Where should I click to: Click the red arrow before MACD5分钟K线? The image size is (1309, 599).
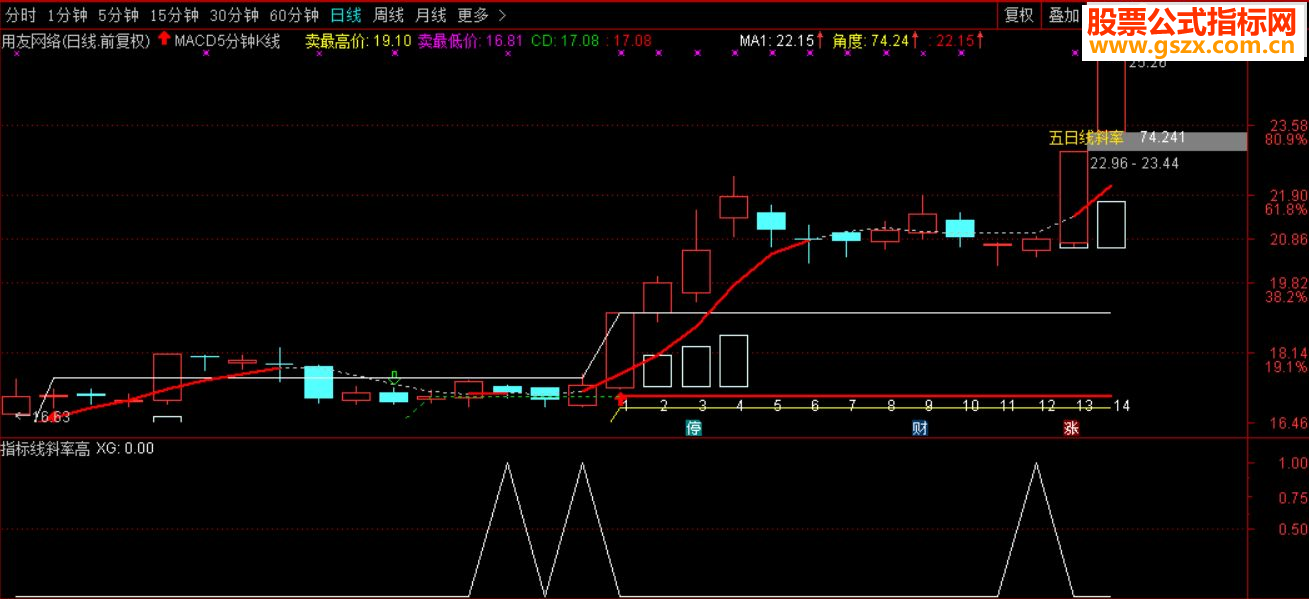163,40
